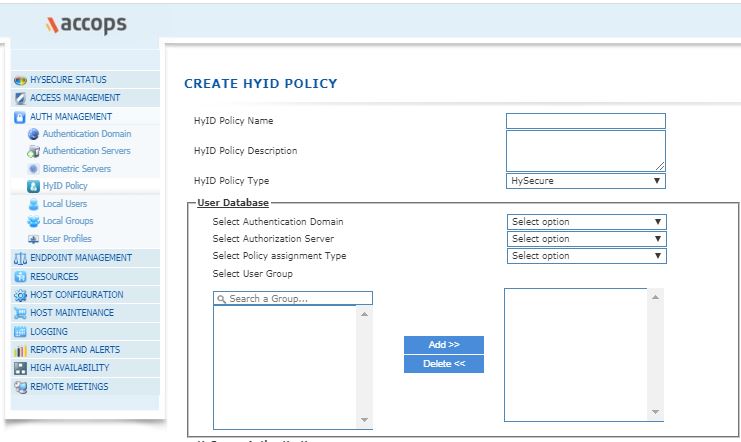The image size is (741, 442).
Task: Click the Add >> button
Action: (x=444, y=345)
